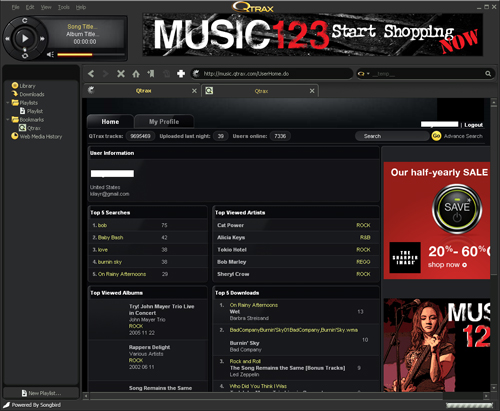Toggle shuffle at top of player dial
Image resolution: width=500 pixels, height=411 pixels.
coord(25,21)
